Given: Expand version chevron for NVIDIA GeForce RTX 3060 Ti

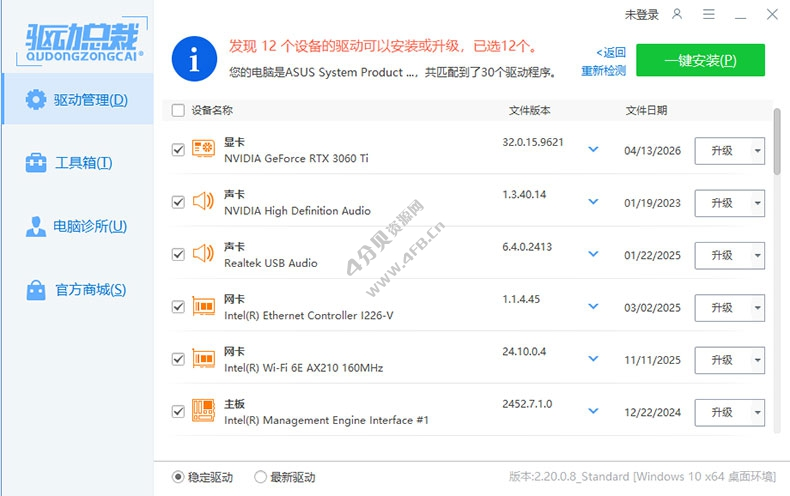Looking at the screenshot, I should [x=593, y=150].
